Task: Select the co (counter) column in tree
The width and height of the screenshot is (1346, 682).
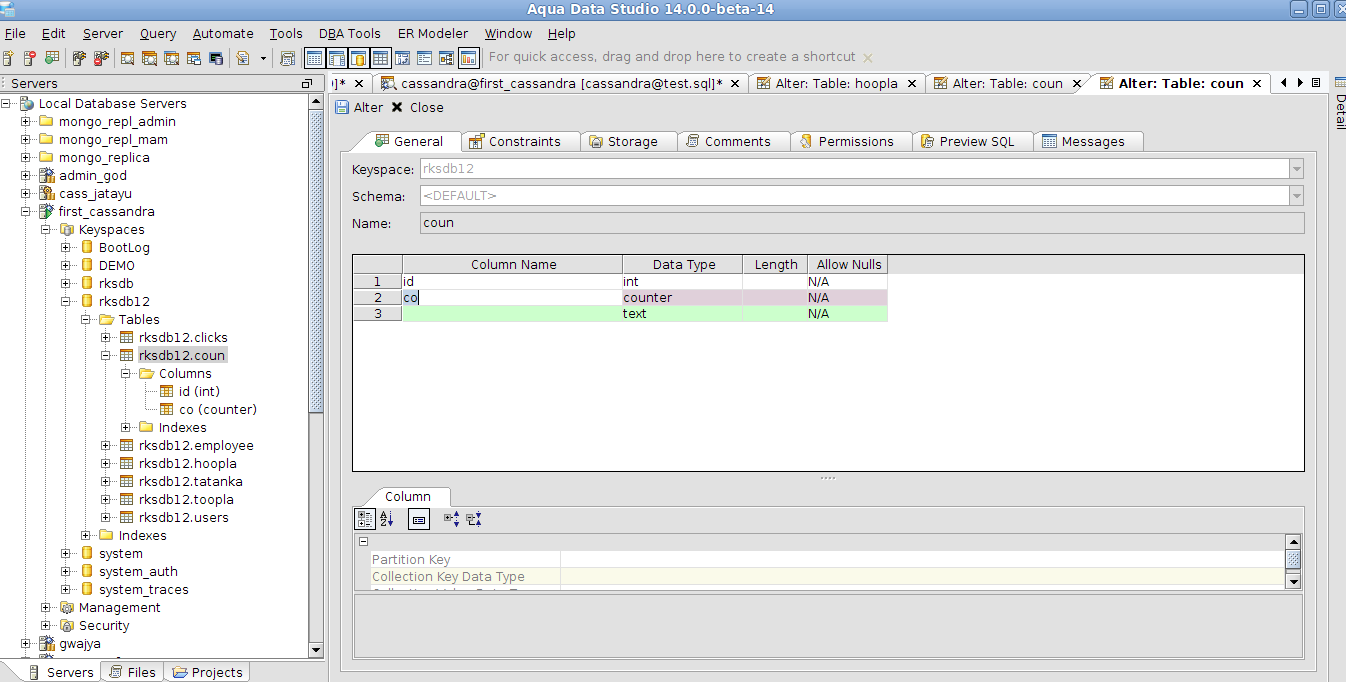Action: [x=218, y=410]
